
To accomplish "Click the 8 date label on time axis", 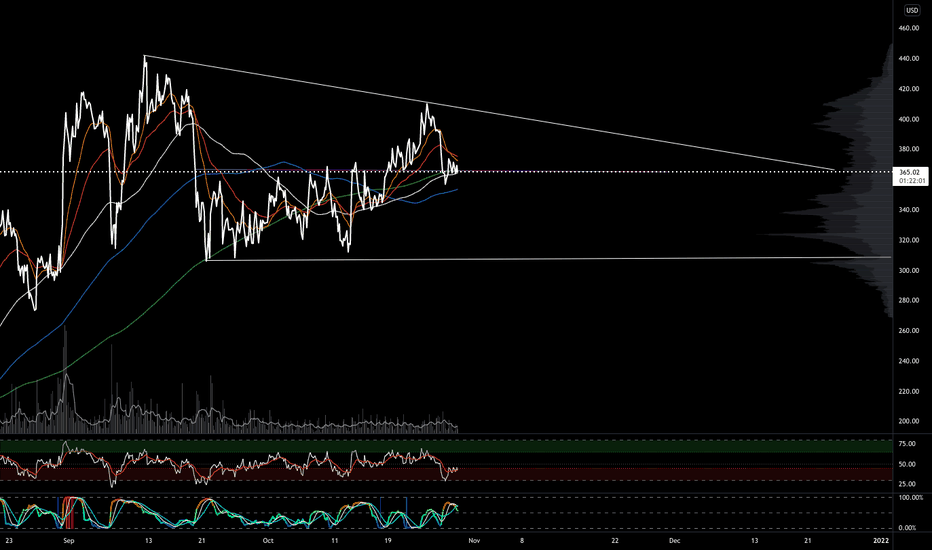I will pos(522,540).
